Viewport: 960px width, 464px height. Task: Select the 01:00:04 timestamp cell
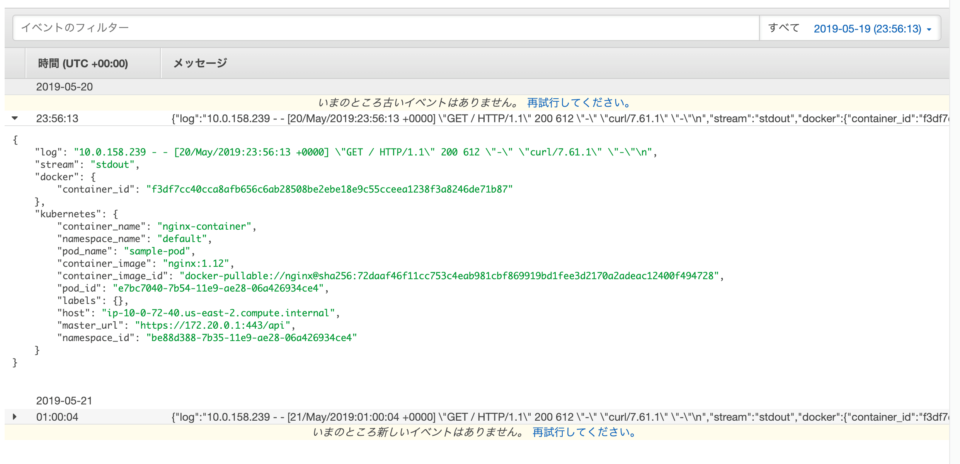pyautogui.click(x=57, y=416)
